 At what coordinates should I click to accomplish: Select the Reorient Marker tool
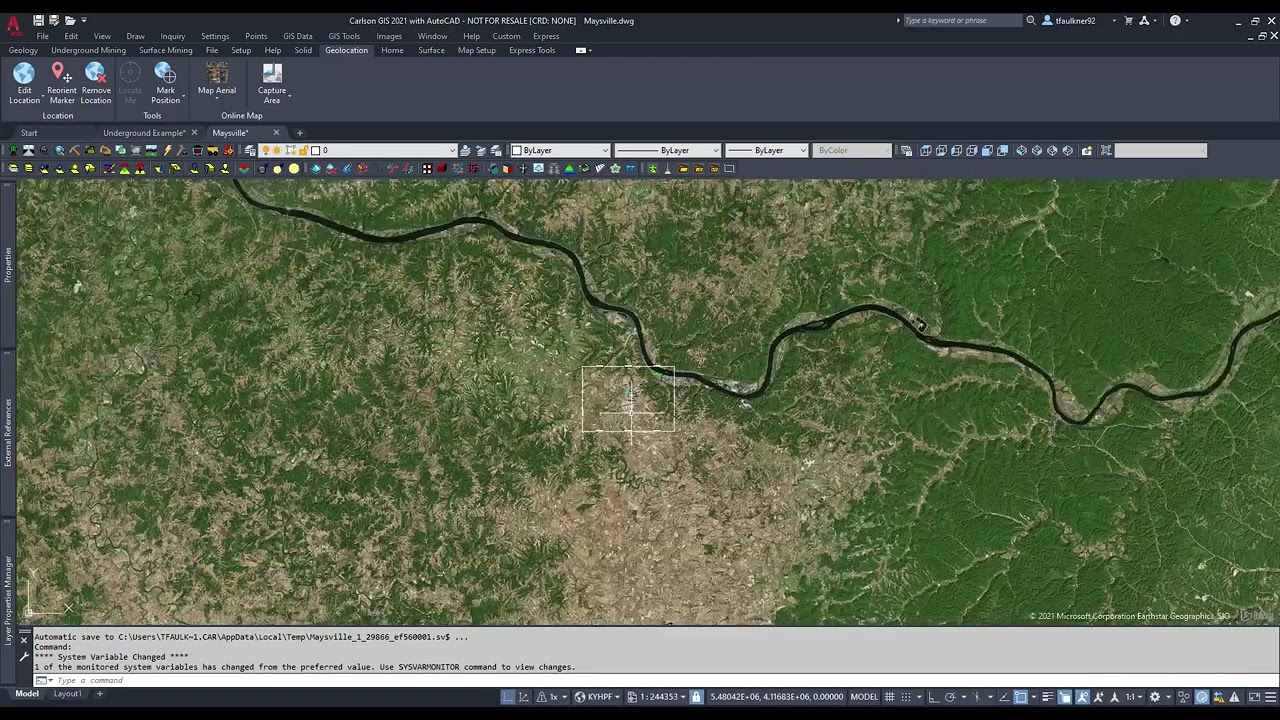click(x=61, y=83)
